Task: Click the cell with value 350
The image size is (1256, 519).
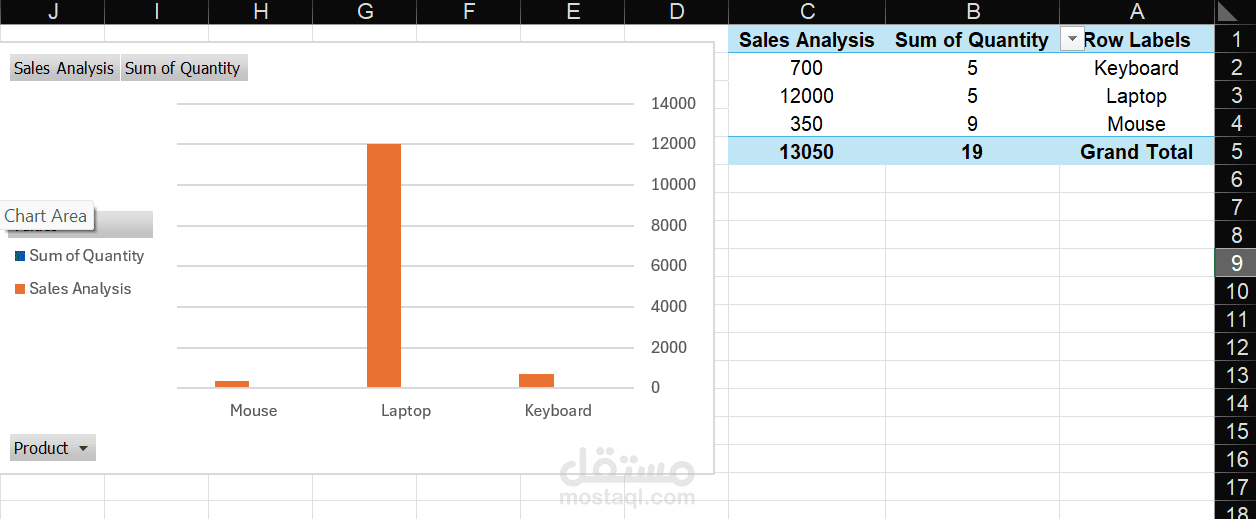Action: pyautogui.click(x=807, y=124)
